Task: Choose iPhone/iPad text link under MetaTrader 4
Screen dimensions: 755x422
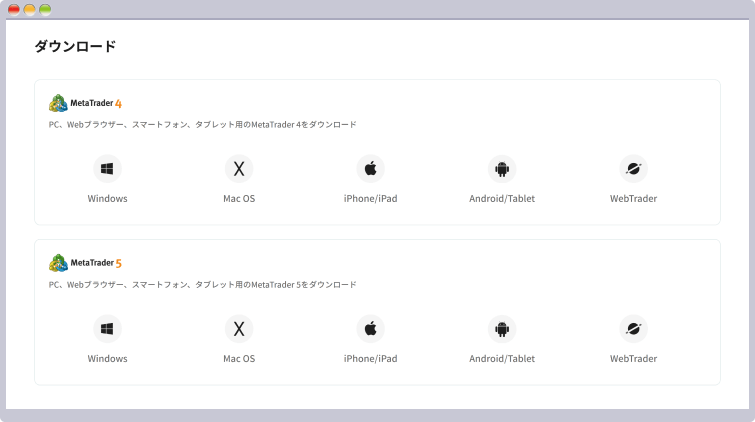Action: click(370, 198)
